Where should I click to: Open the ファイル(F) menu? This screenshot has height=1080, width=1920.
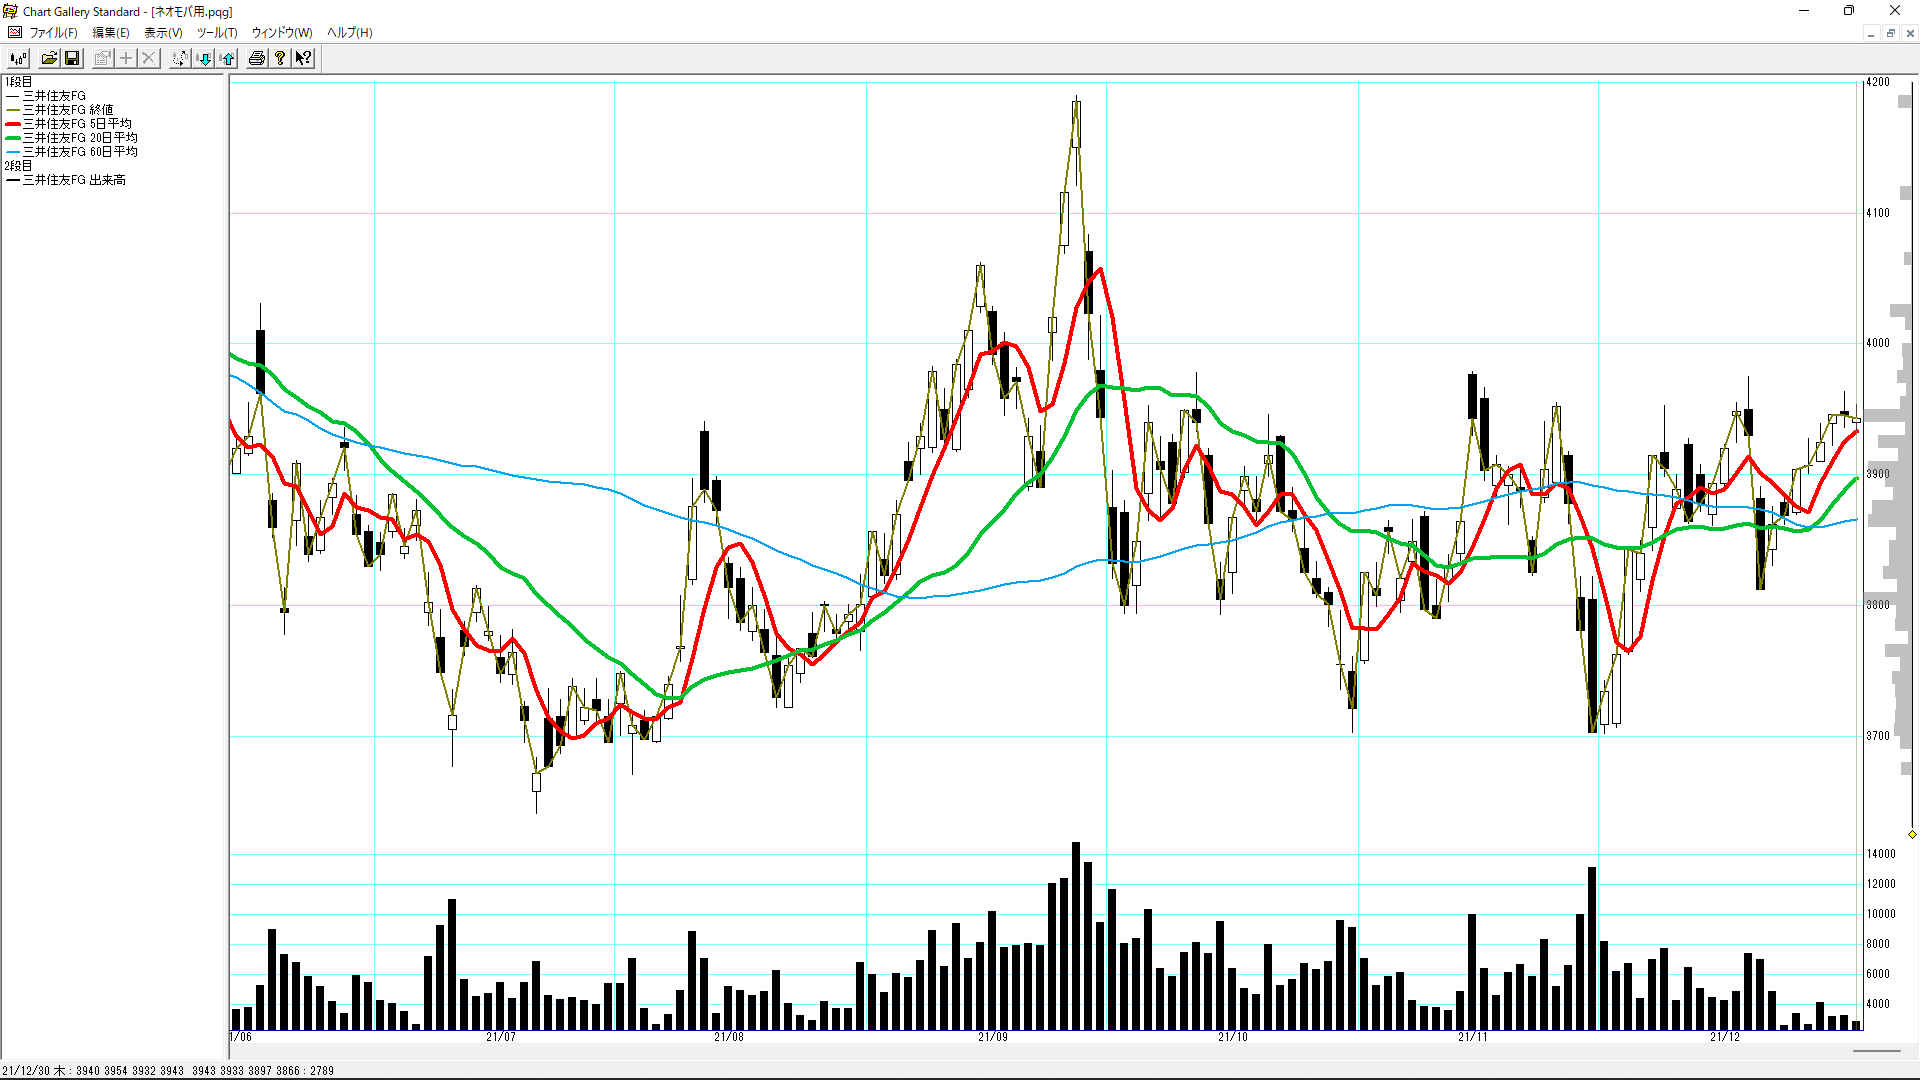pos(53,32)
